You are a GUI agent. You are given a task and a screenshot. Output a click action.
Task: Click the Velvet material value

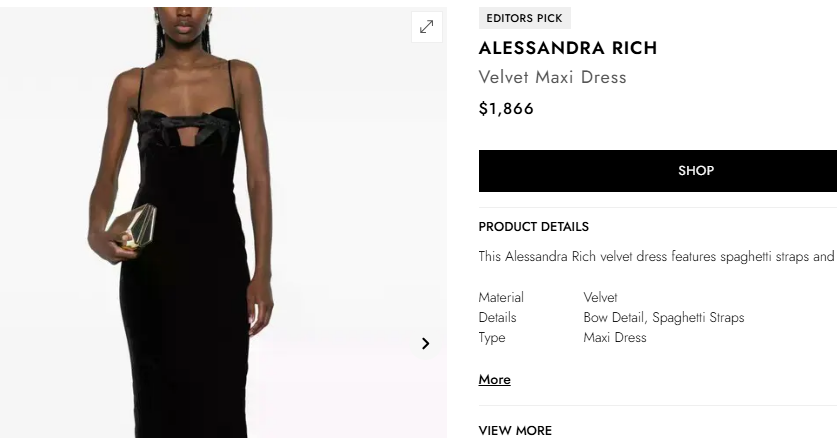point(600,297)
